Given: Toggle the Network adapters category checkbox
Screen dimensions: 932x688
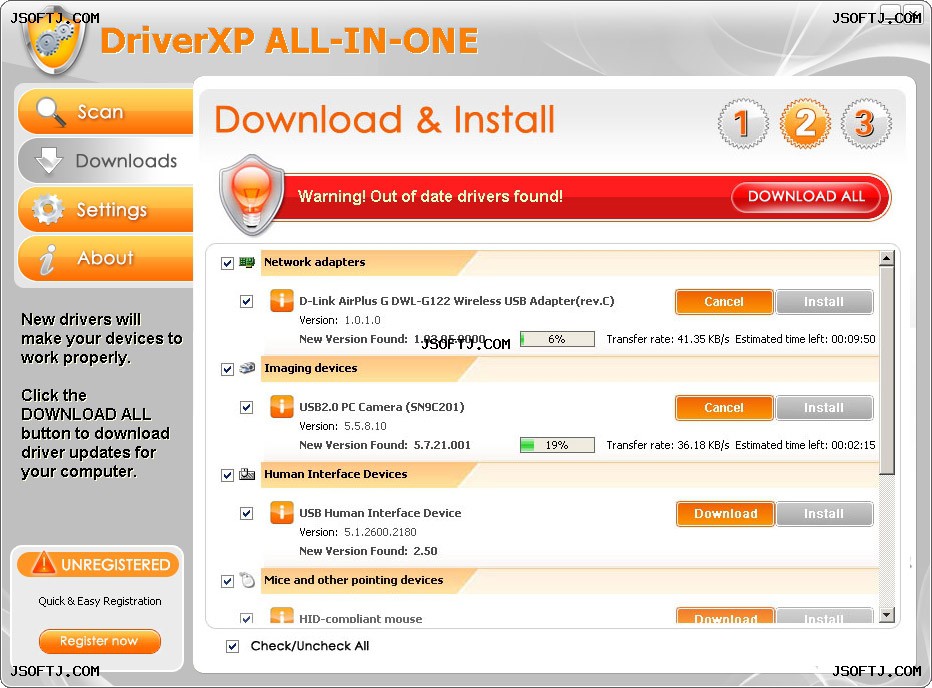Looking at the screenshot, I should 227,263.
